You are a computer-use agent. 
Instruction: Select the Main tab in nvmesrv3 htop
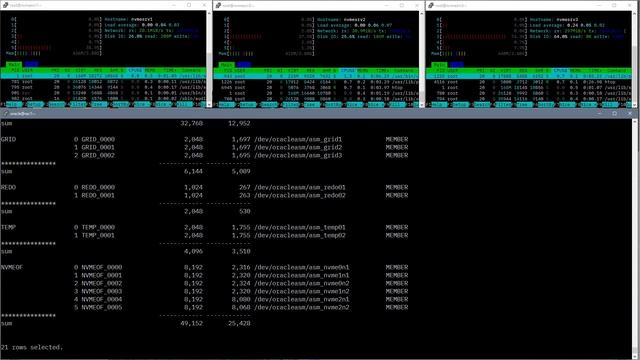pos(440,64)
